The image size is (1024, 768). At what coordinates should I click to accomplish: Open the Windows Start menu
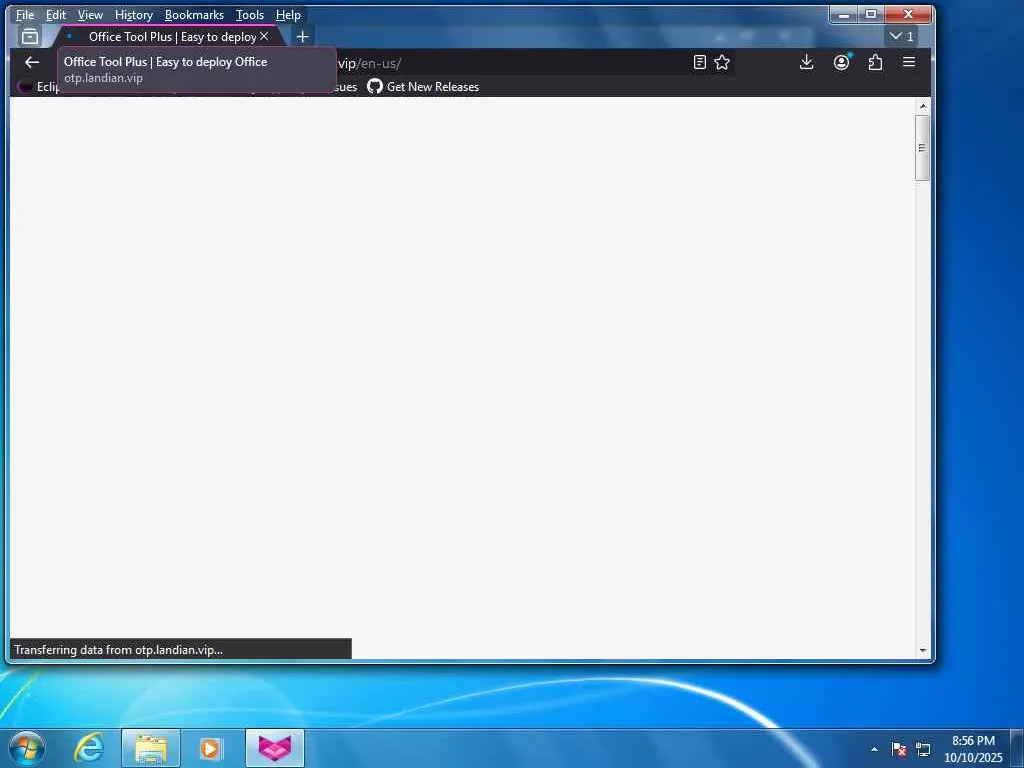[27, 748]
